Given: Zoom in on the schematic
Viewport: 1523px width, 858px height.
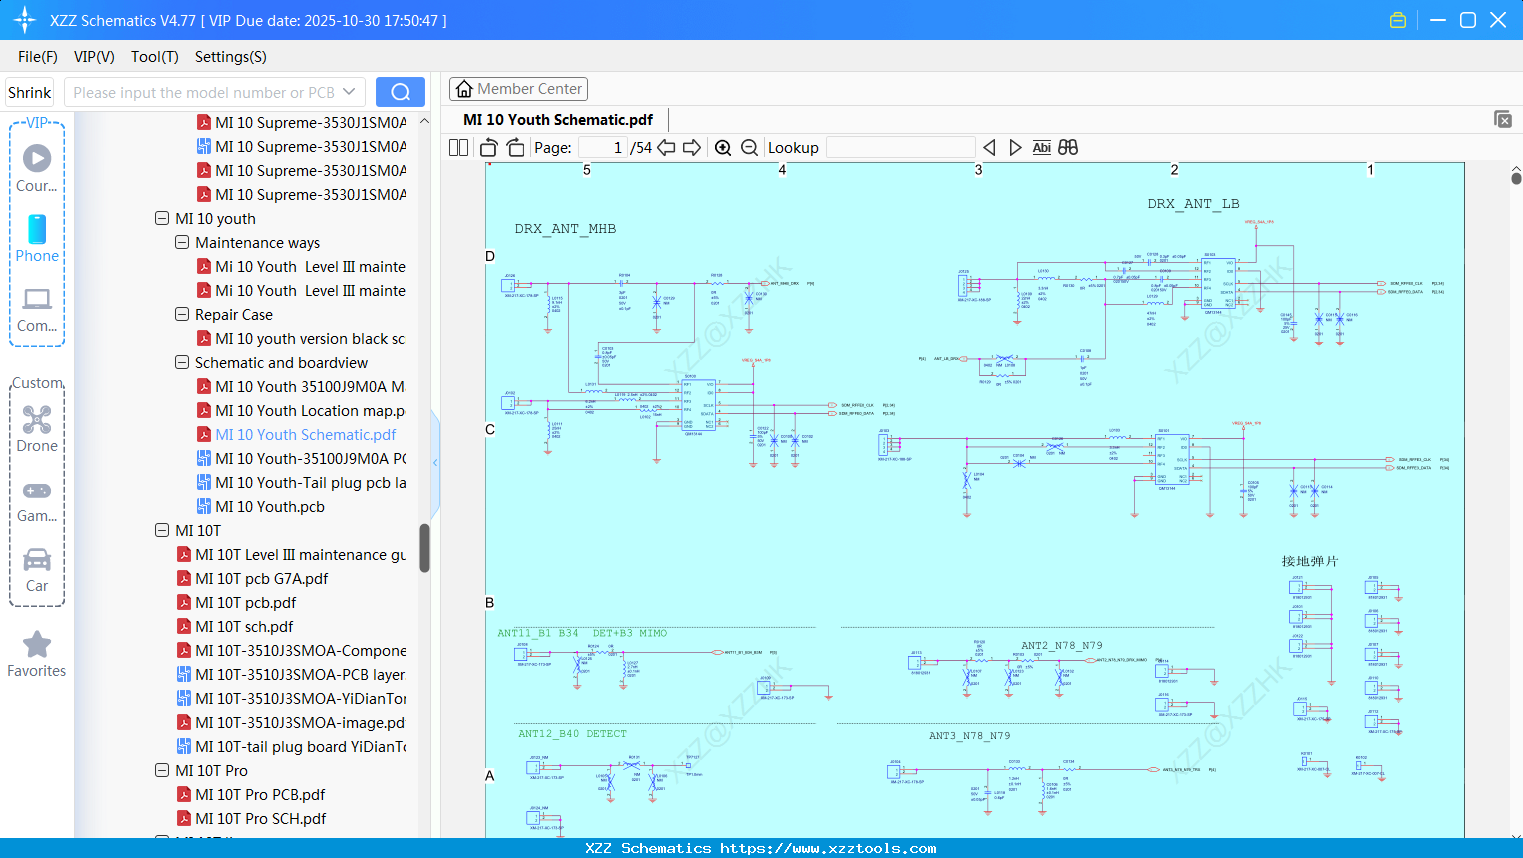Looking at the screenshot, I should pos(723,147).
